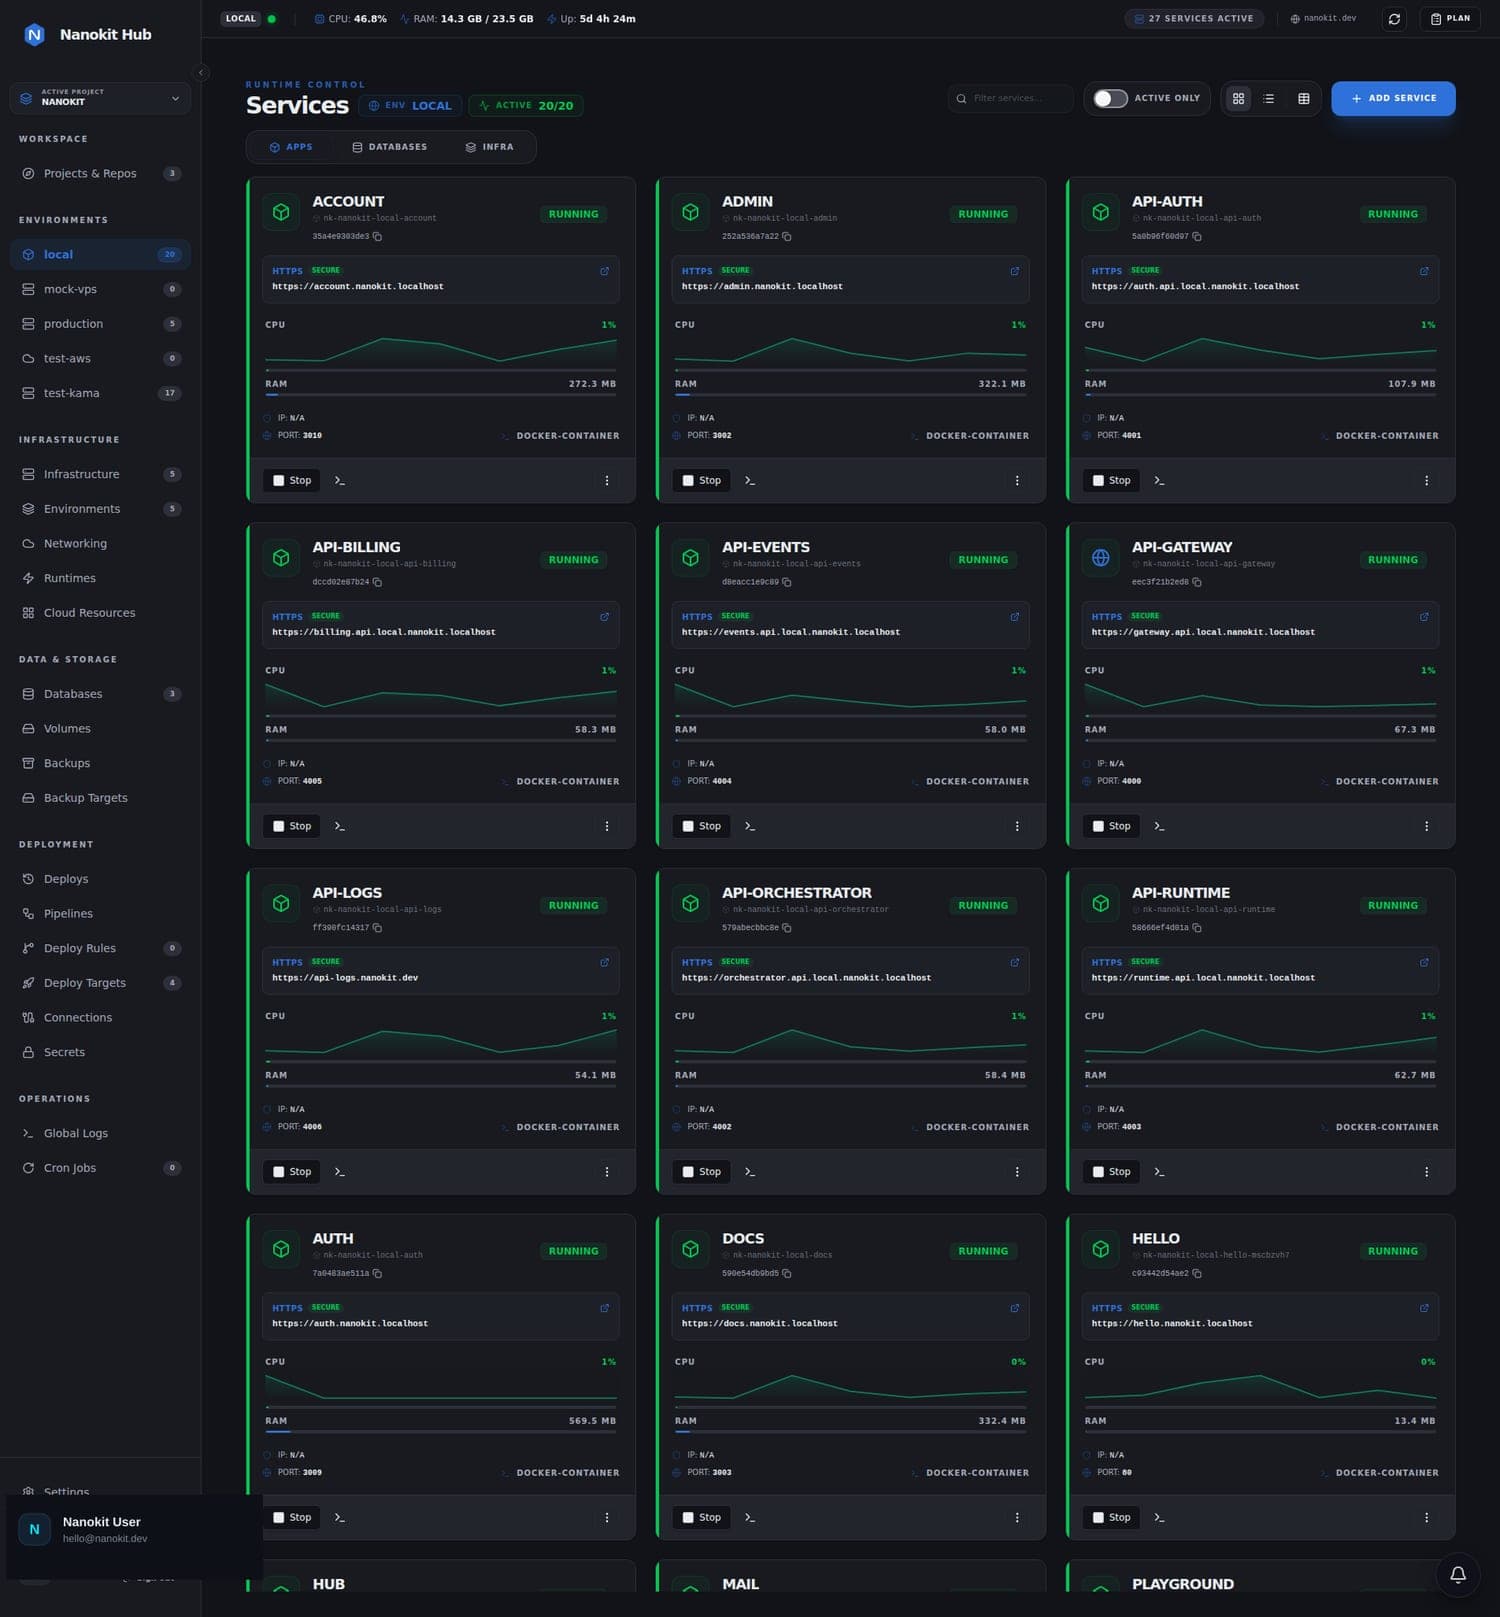Open Secrets in sidebar

click(100, 1053)
